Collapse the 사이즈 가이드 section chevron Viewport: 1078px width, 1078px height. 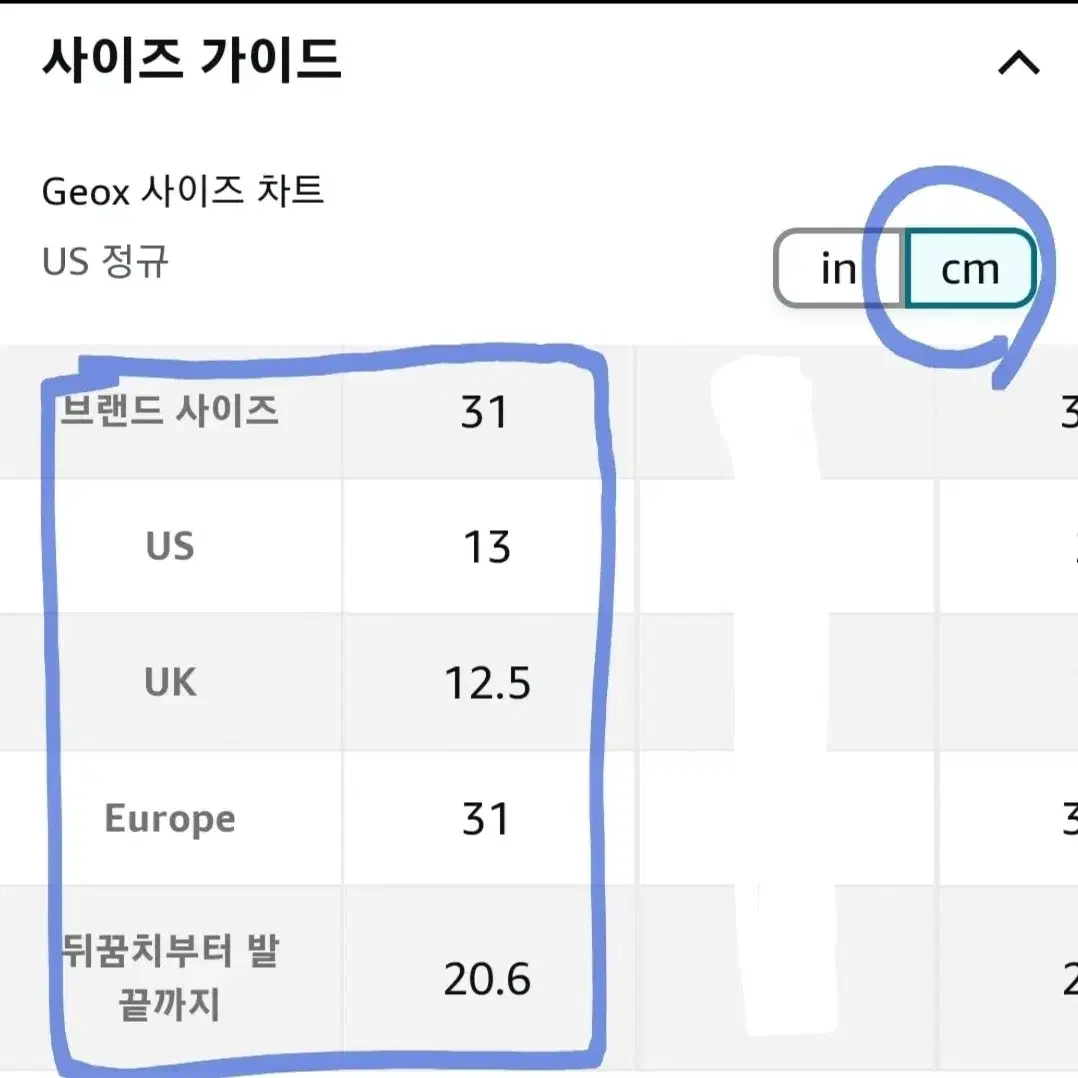point(1018,63)
